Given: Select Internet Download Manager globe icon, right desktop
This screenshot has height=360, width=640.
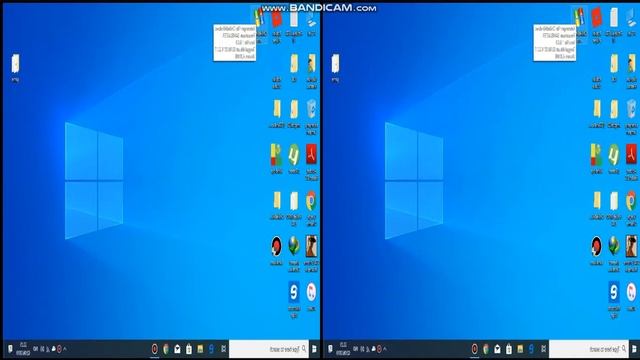Looking at the screenshot, I should 614,246.
